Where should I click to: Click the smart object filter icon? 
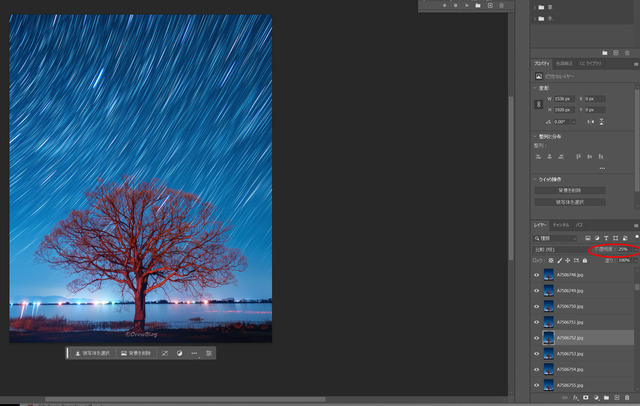click(625, 238)
